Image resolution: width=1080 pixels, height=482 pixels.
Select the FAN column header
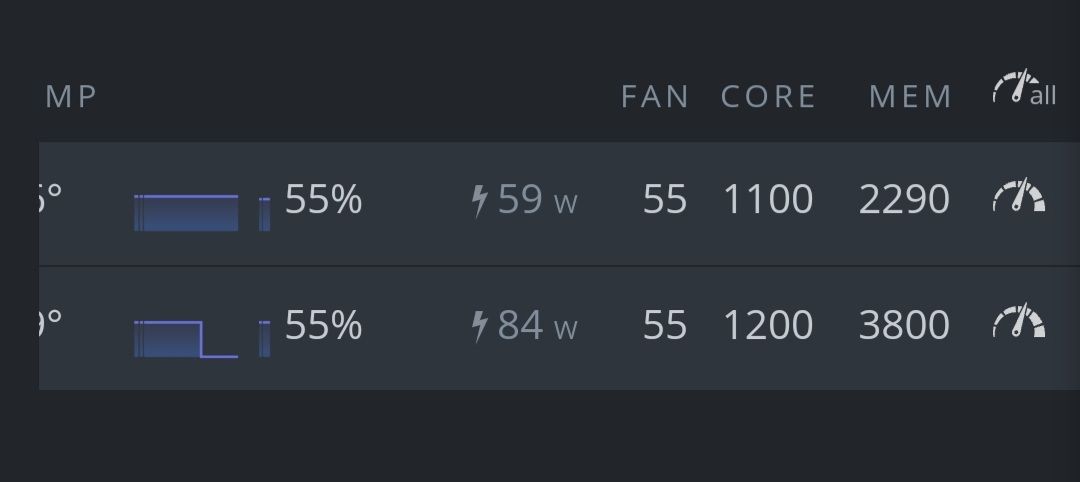tap(654, 97)
